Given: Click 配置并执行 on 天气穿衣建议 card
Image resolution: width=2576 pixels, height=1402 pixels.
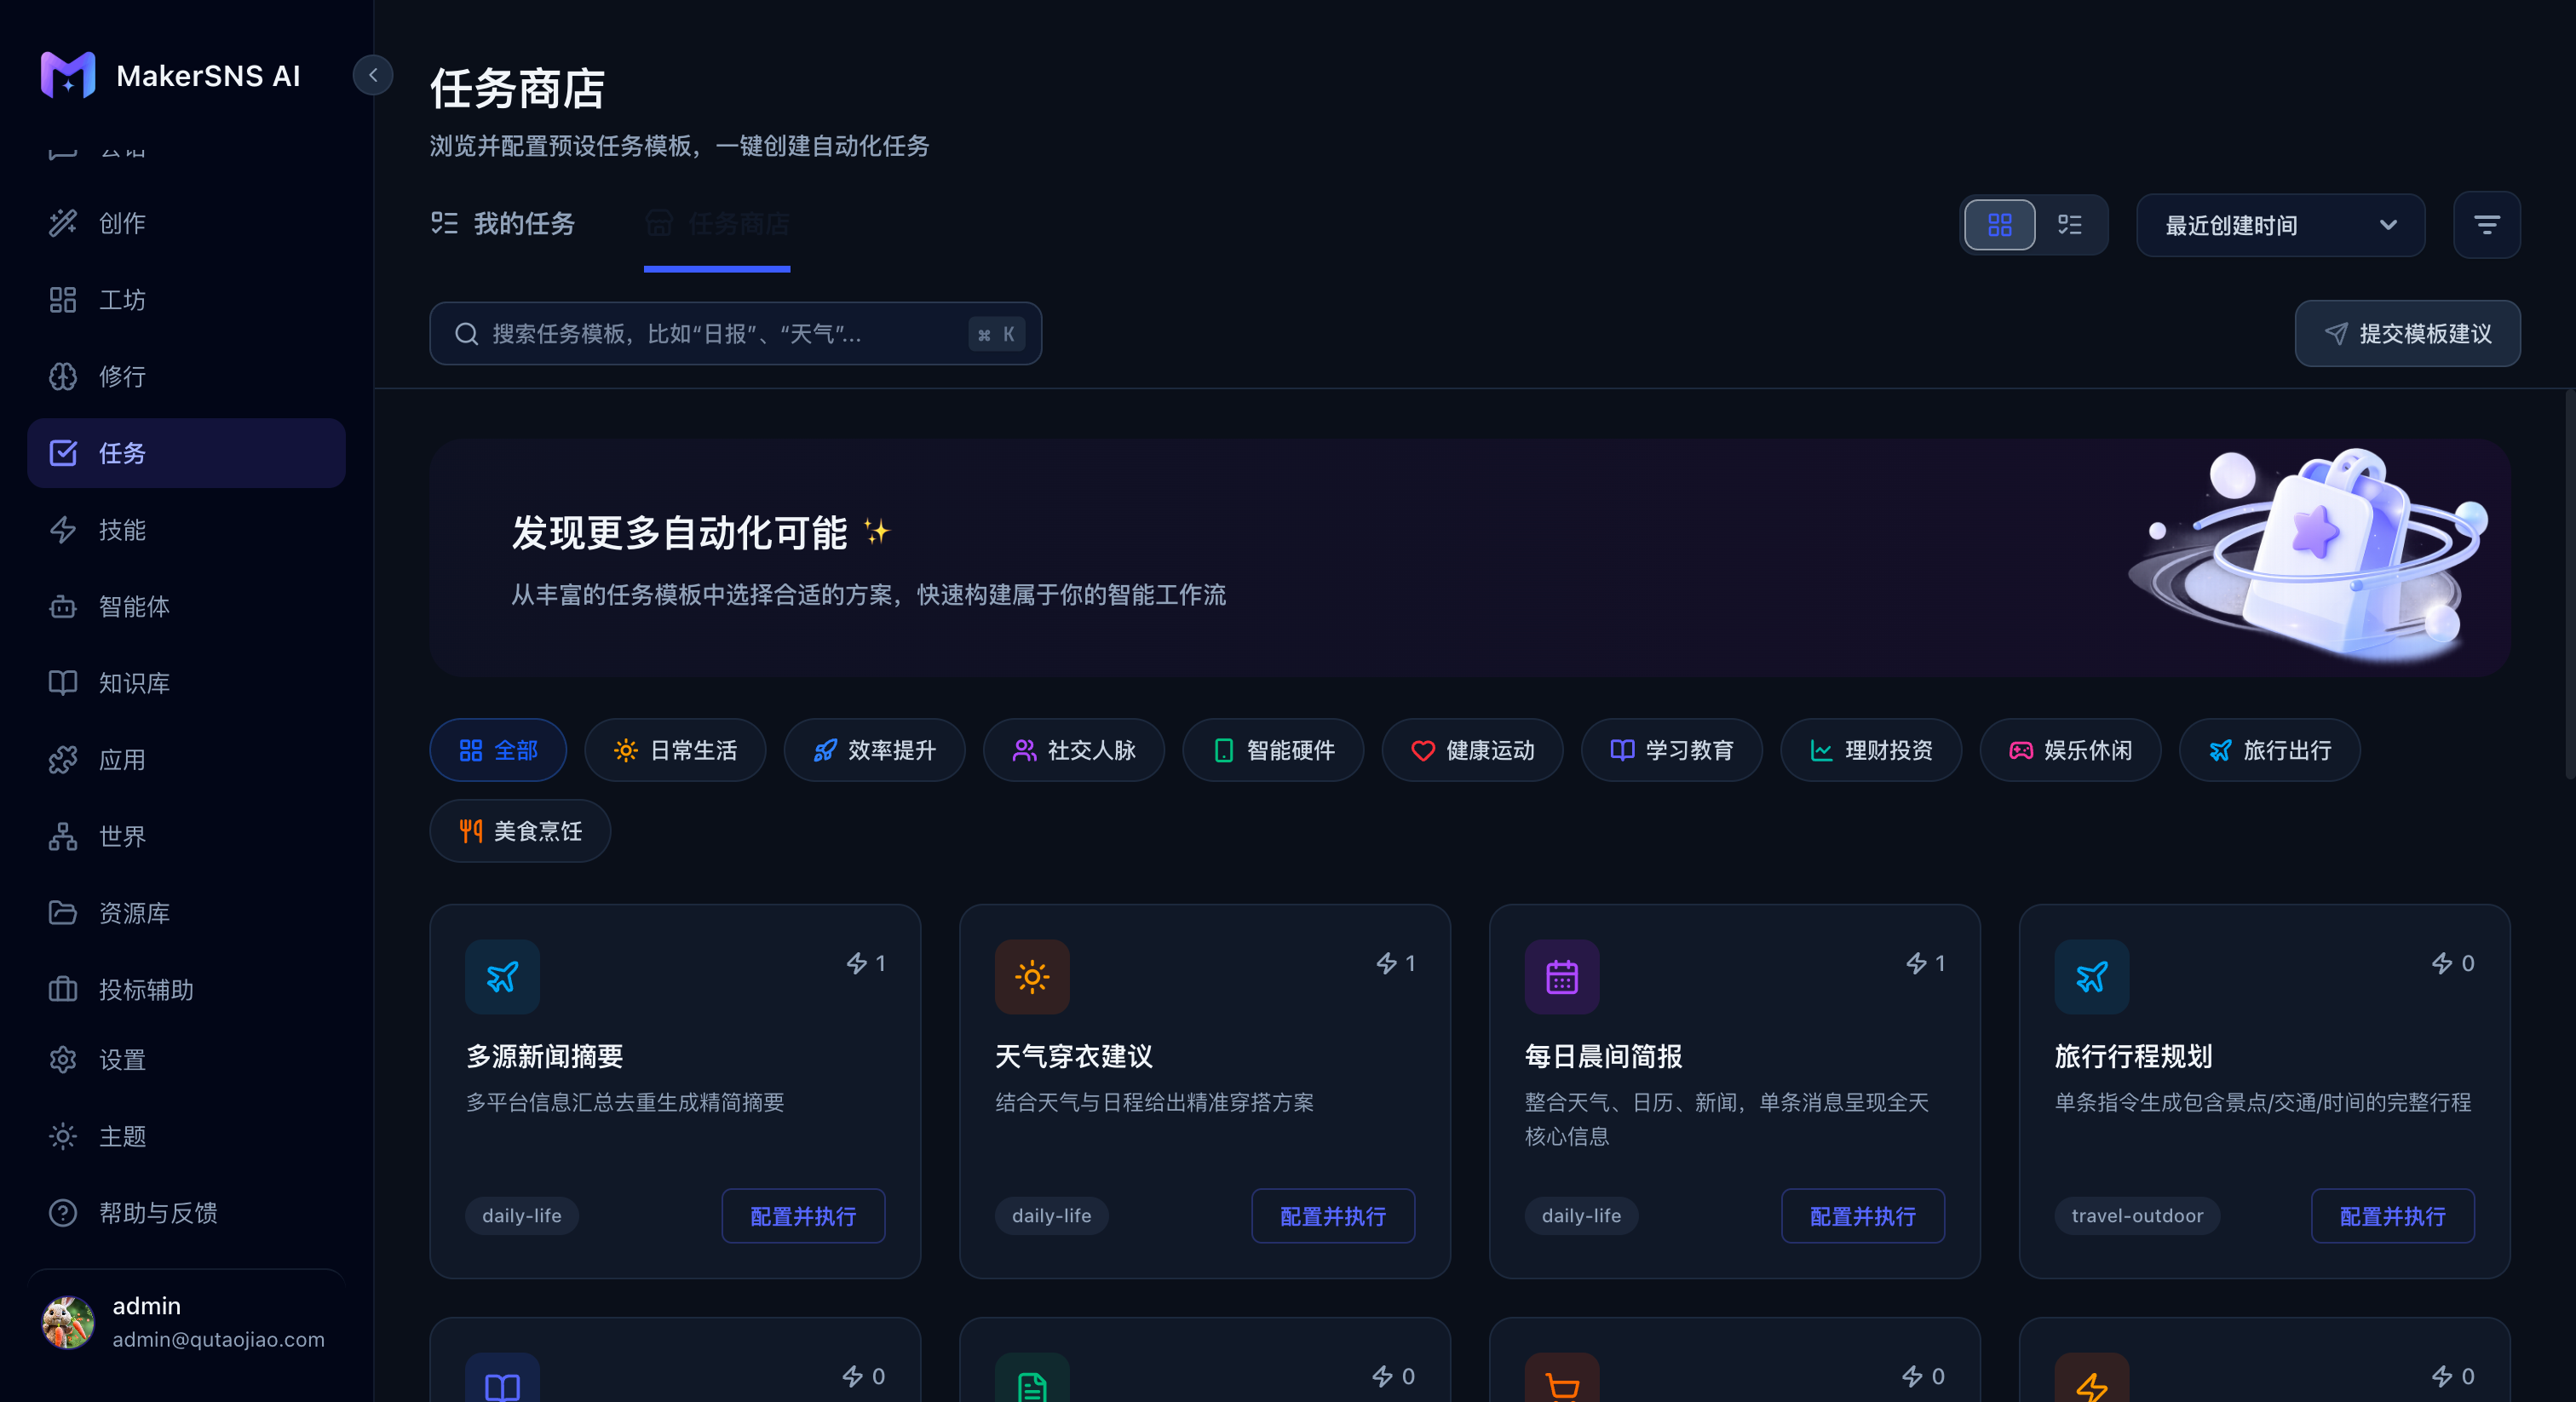Looking at the screenshot, I should 1333,1216.
